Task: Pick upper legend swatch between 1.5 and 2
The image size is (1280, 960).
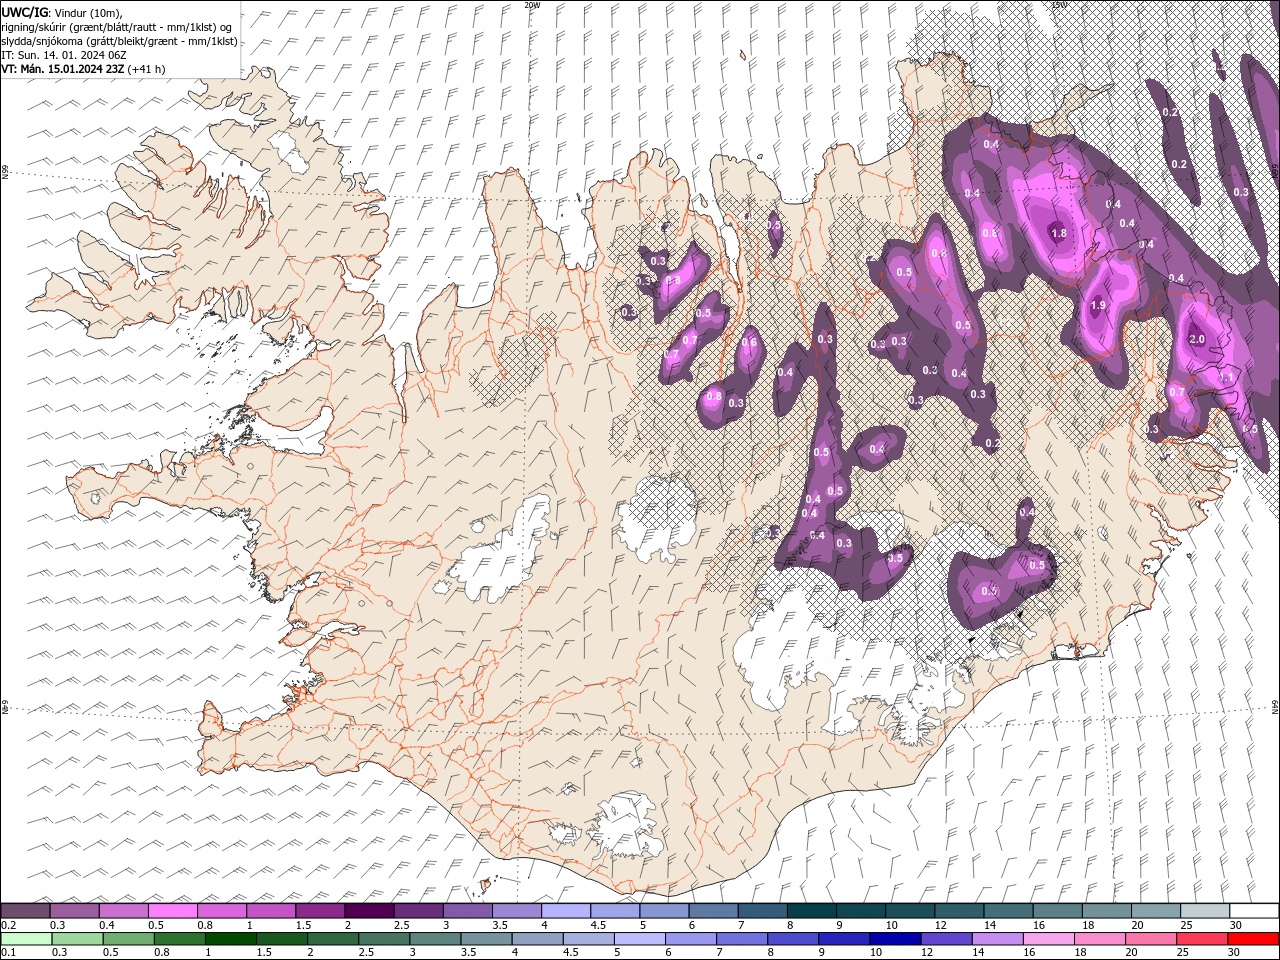Action: pyautogui.click(x=320, y=911)
